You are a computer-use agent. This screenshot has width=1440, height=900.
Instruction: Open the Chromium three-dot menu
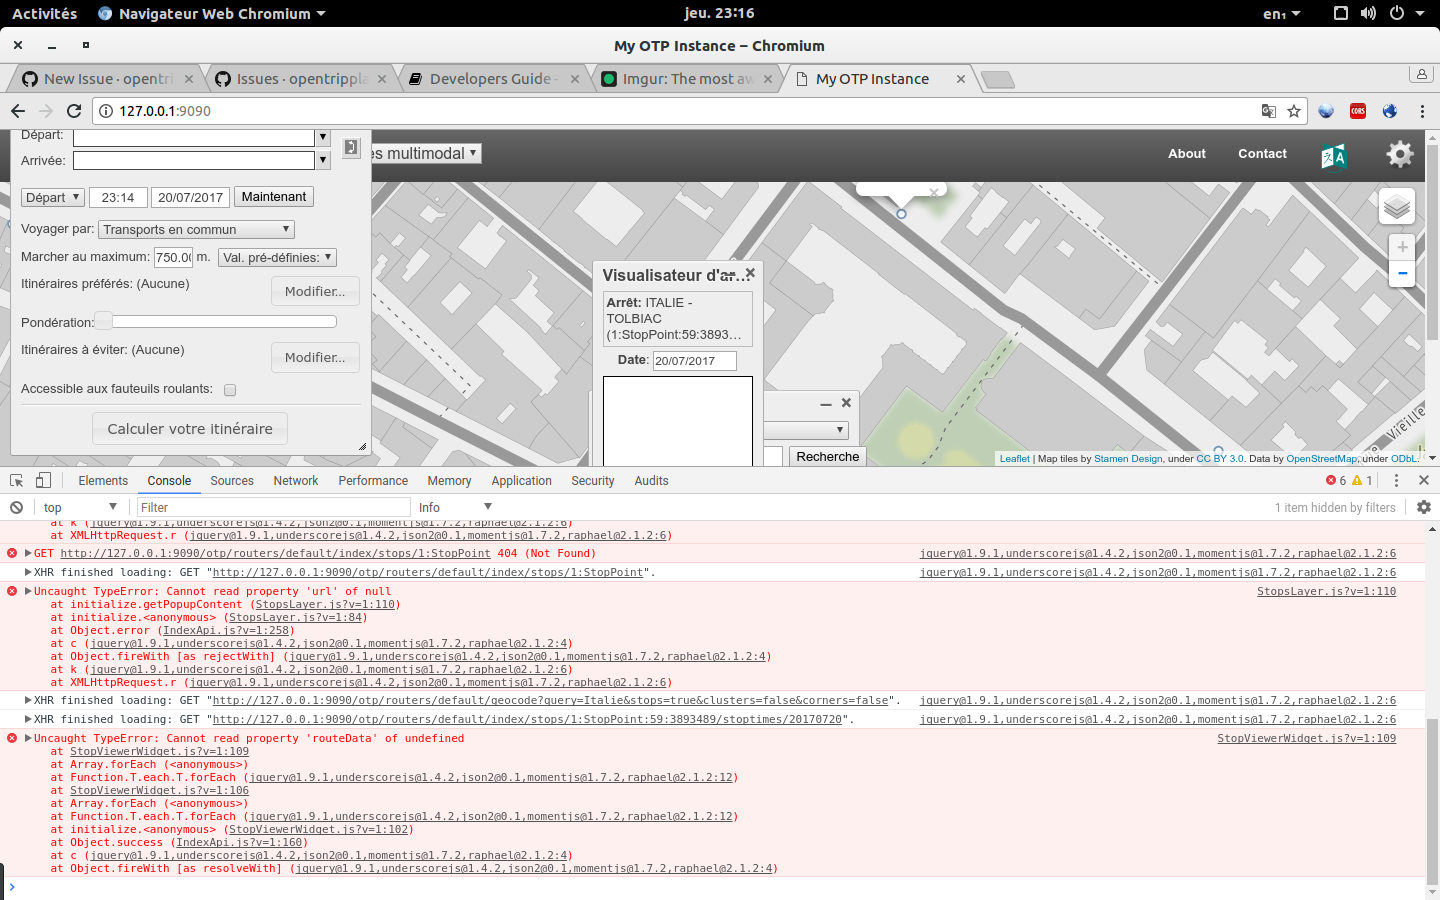[x=1422, y=111]
